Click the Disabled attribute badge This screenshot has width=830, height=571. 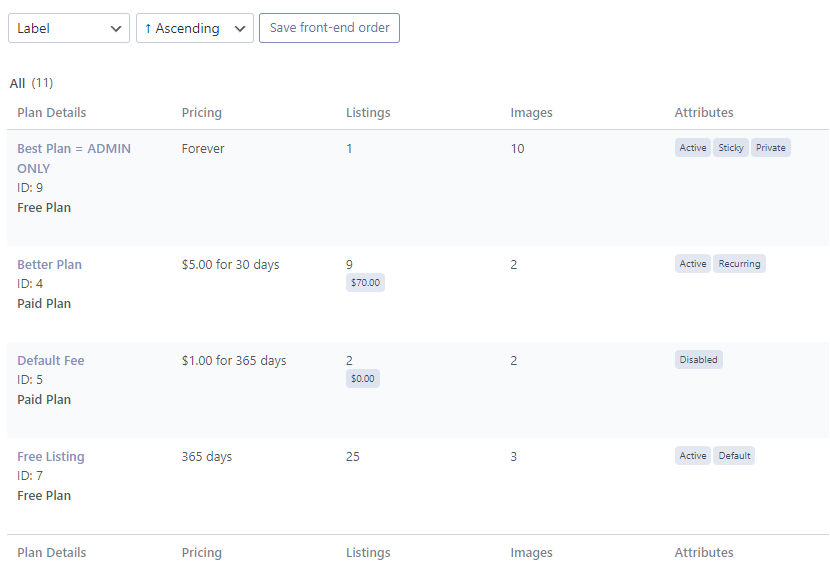pyautogui.click(x=698, y=360)
